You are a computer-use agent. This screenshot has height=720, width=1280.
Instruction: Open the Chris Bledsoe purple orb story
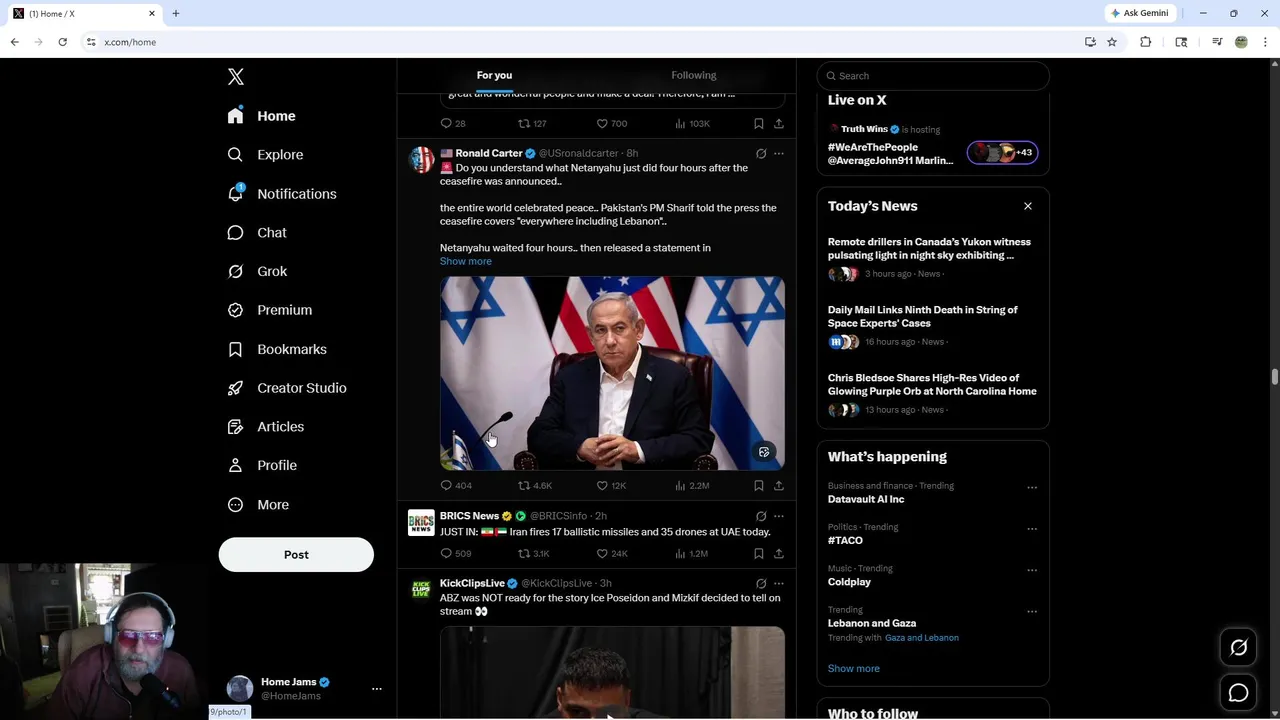click(933, 393)
